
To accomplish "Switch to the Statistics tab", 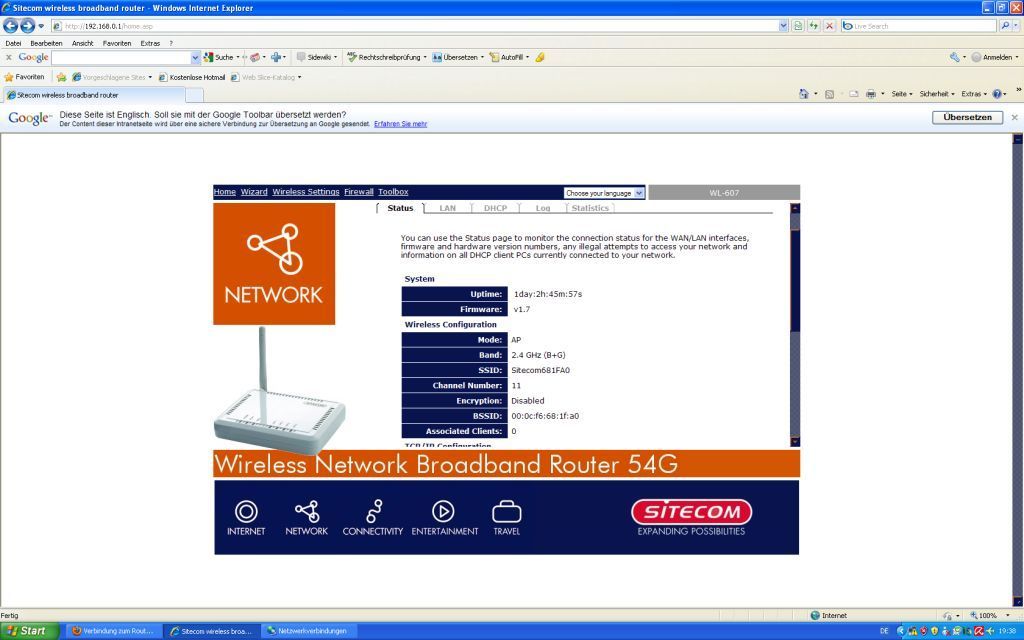I will pos(590,208).
